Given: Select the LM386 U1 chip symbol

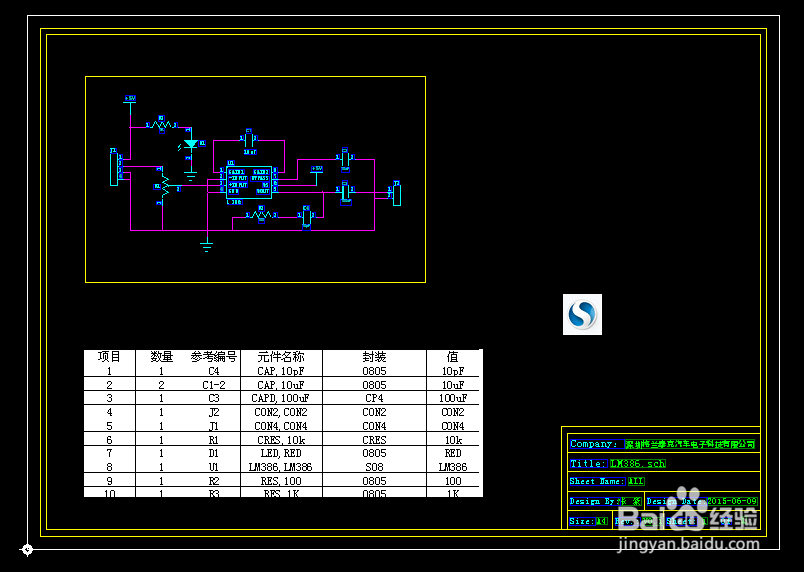Looking at the screenshot, I should coord(249,182).
